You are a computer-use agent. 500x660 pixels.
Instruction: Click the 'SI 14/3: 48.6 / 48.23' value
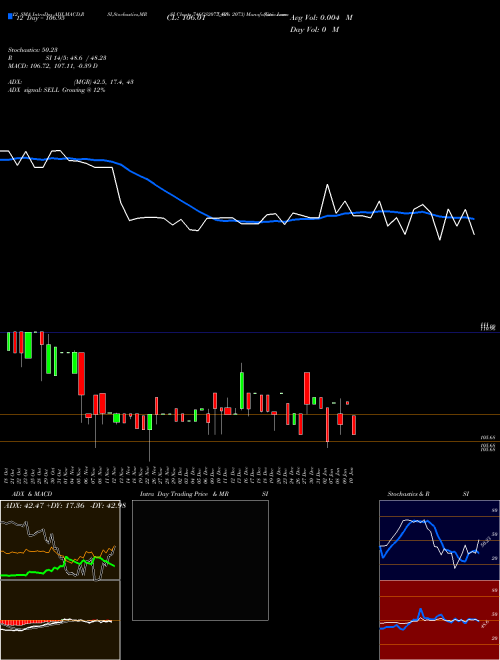click(x=76, y=58)
